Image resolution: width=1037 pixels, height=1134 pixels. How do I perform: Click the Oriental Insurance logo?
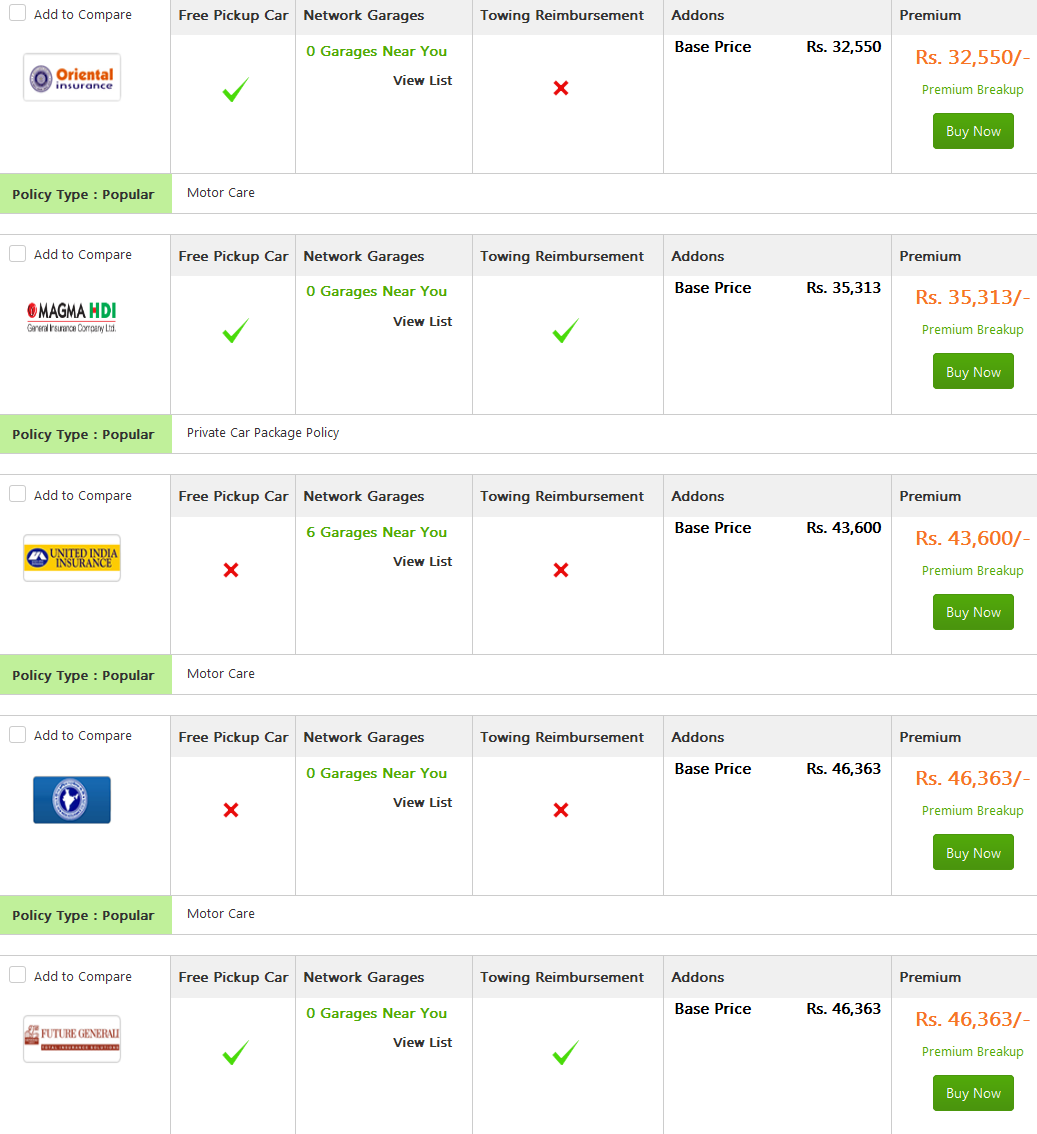72,77
